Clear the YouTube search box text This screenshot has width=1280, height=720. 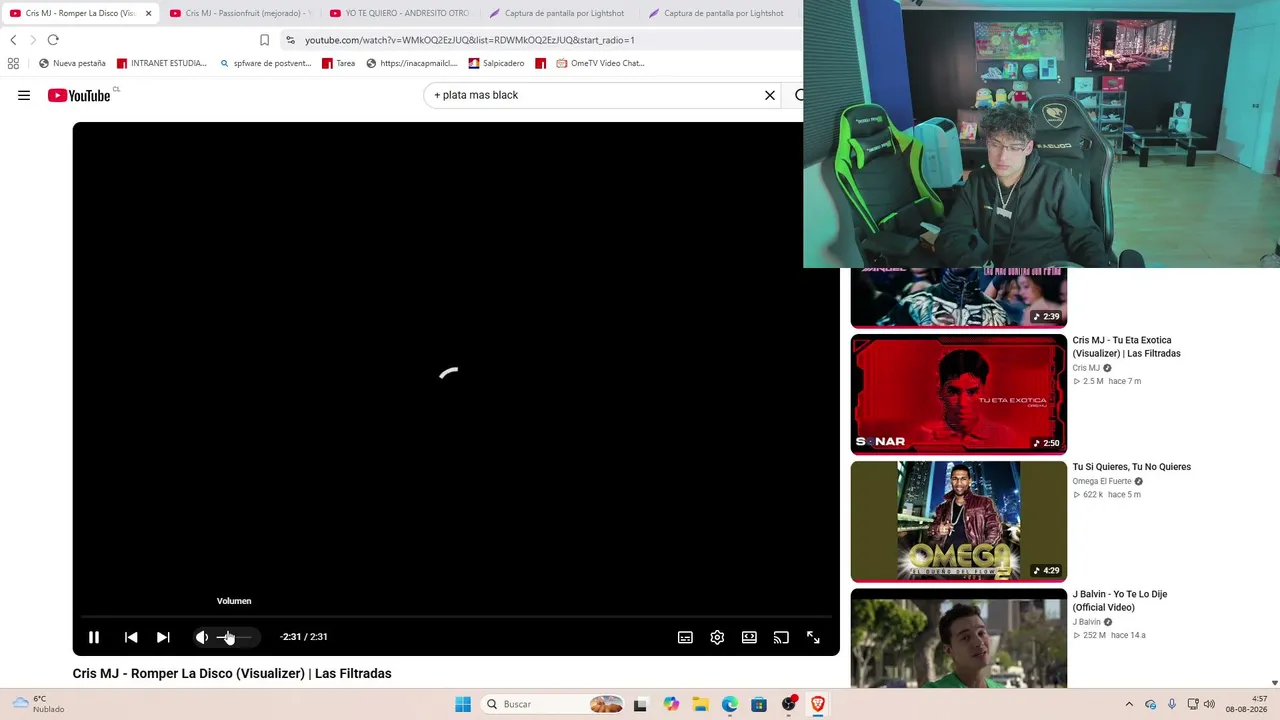(x=770, y=95)
